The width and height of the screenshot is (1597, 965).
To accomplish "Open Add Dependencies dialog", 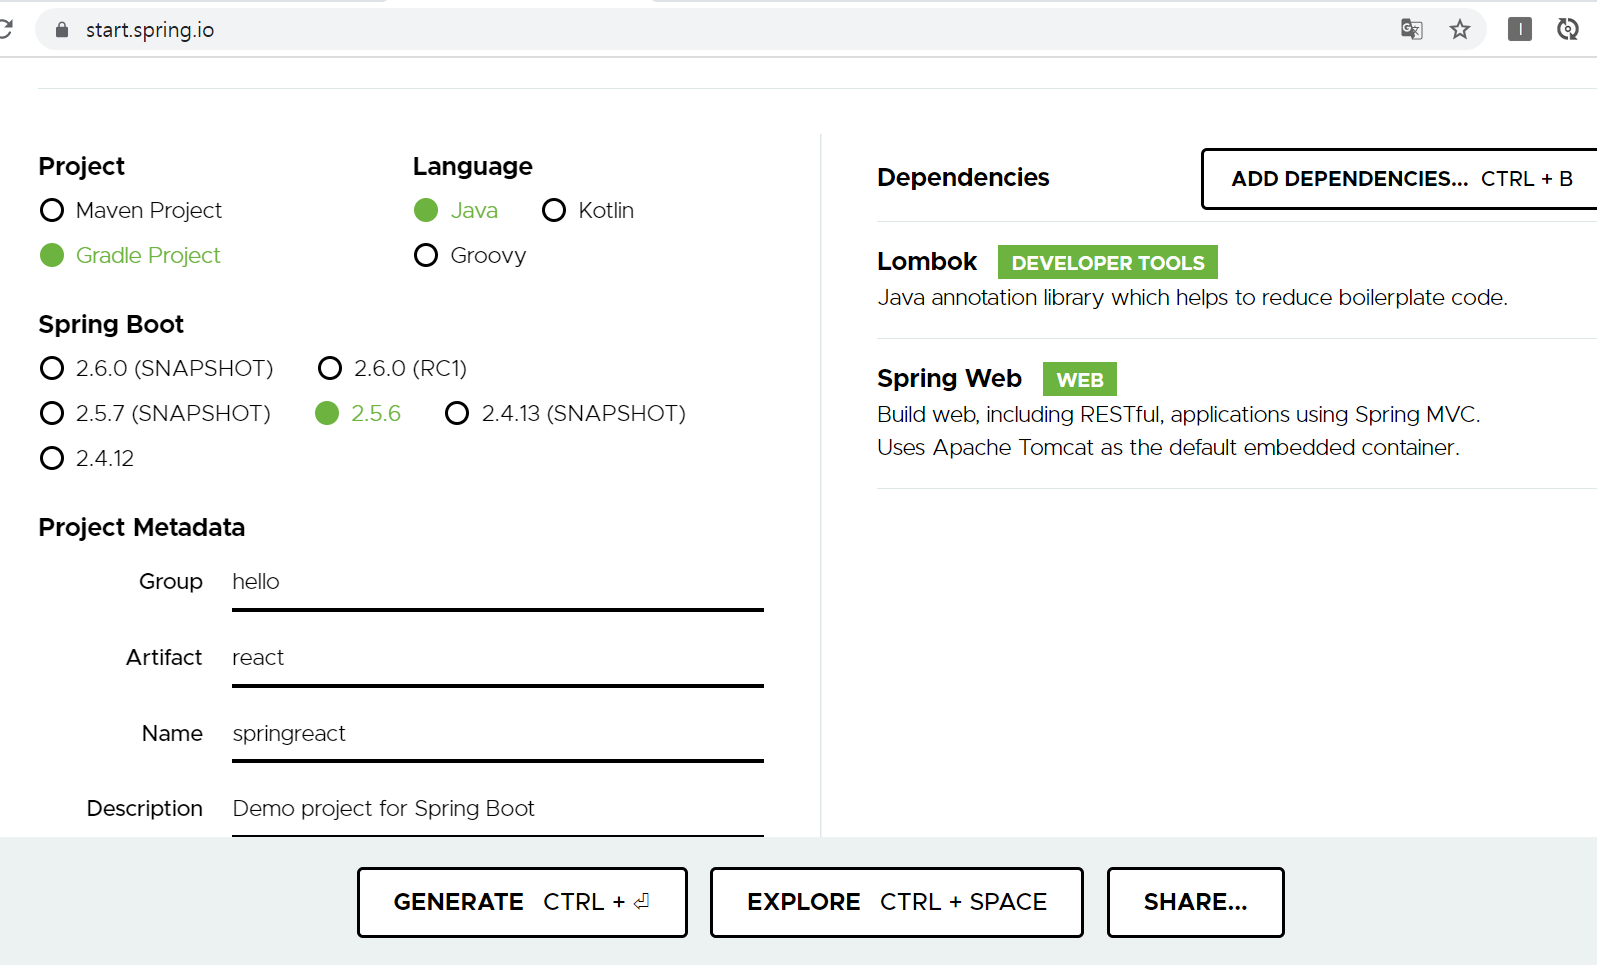I will pos(1399,179).
